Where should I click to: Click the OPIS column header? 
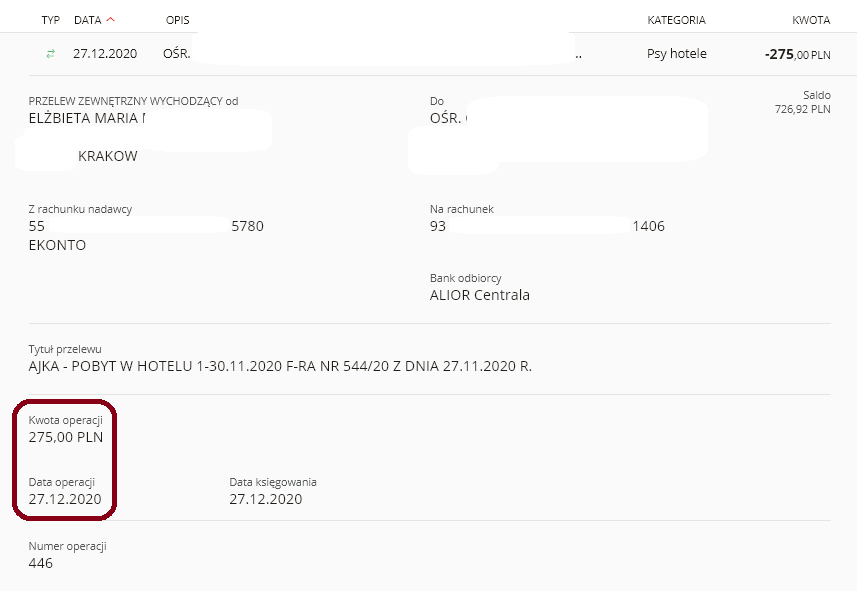pos(178,20)
